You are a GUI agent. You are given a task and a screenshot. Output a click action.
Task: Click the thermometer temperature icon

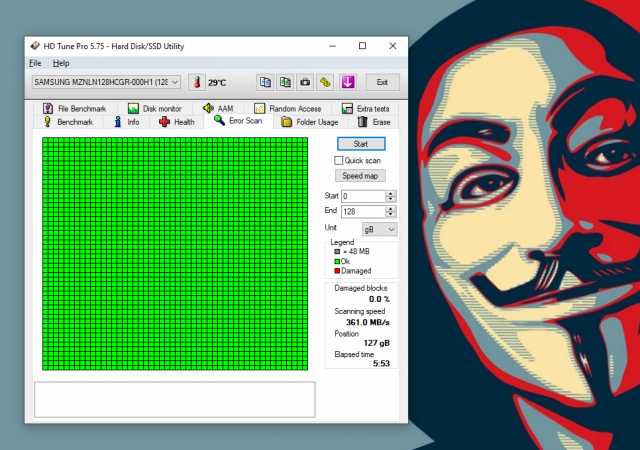pyautogui.click(x=197, y=82)
